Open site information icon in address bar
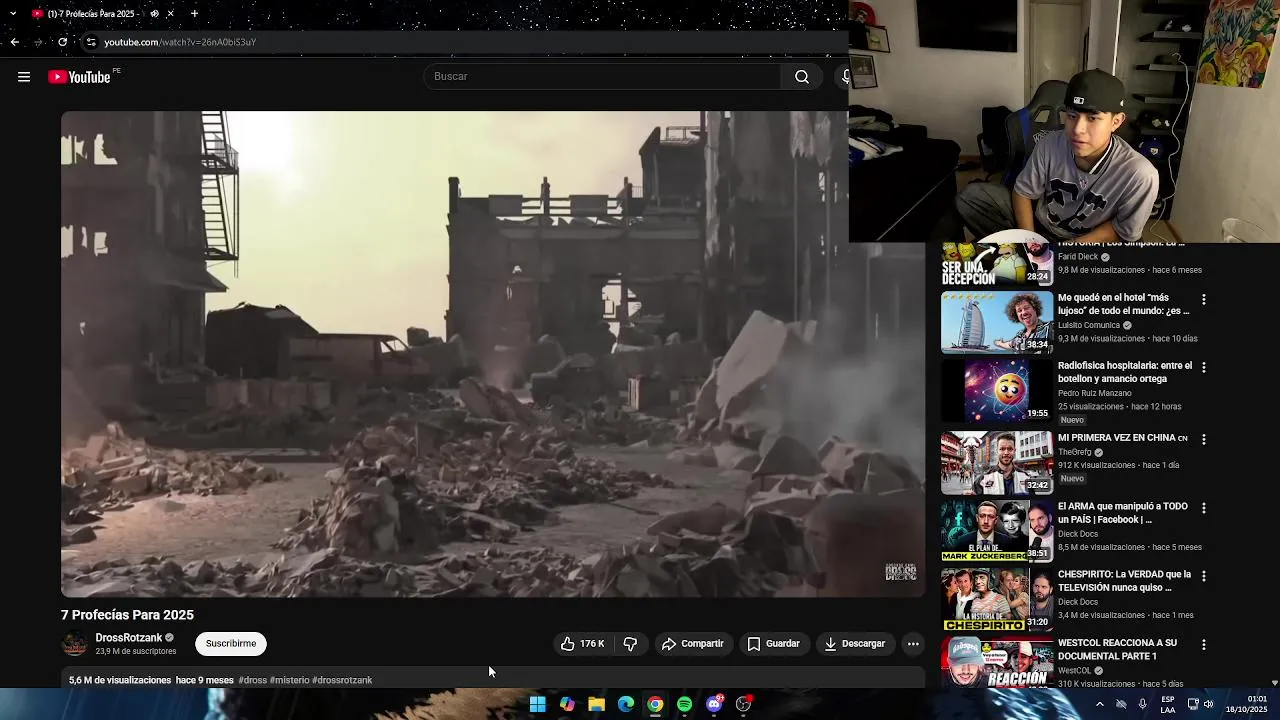Image resolution: width=1280 pixels, height=720 pixels. [91, 42]
